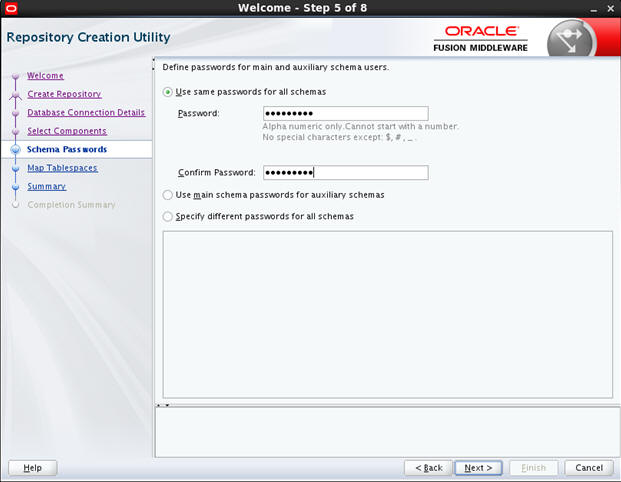Click the Schema Passwords step bullet icon

pyautogui.click(x=15, y=149)
